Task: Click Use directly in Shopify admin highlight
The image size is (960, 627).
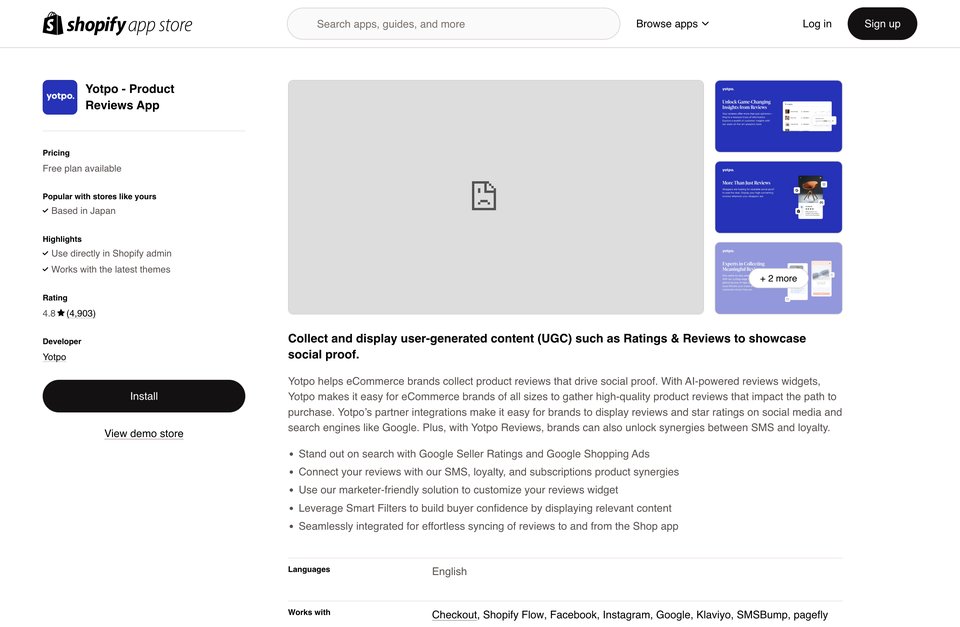Action: [111, 253]
